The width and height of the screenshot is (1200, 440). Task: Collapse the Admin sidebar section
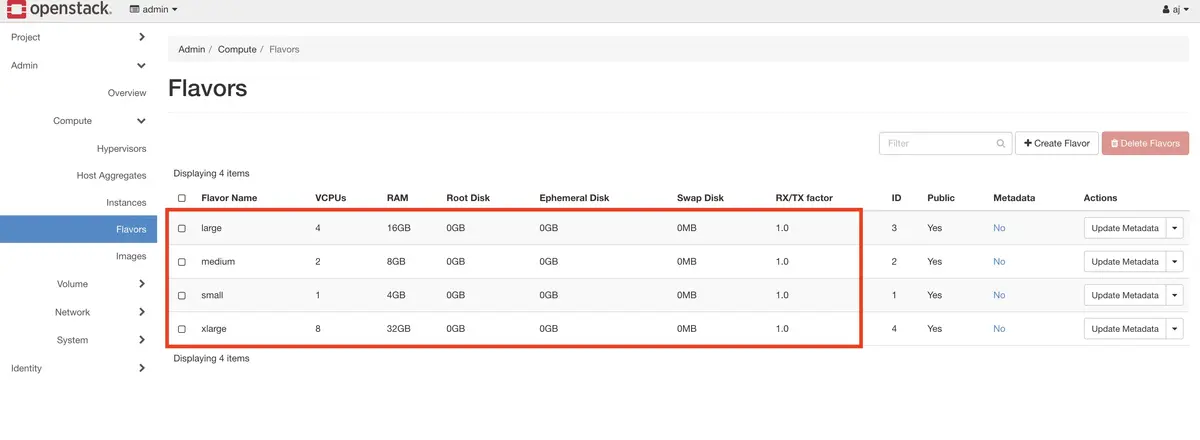pyautogui.click(x=78, y=65)
